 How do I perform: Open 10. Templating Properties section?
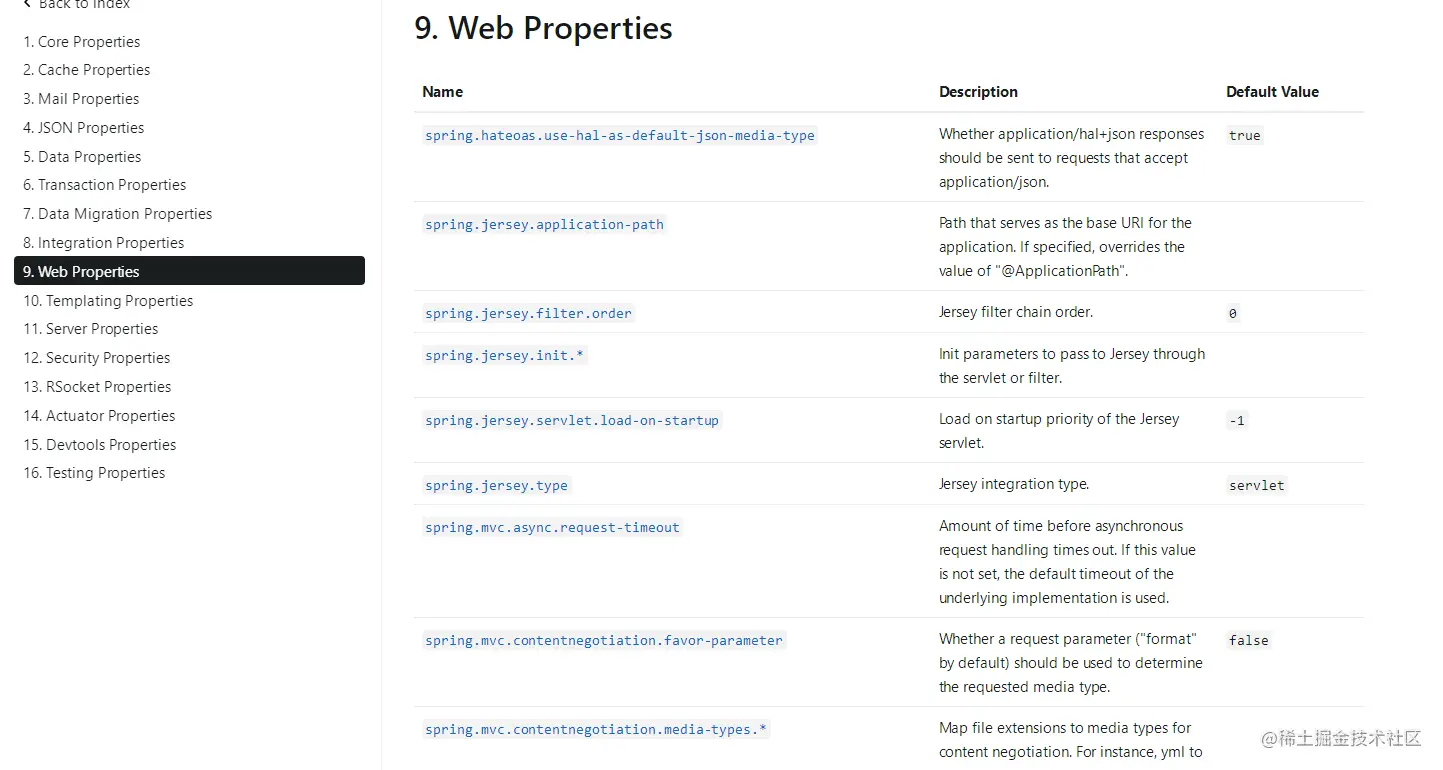(x=108, y=301)
